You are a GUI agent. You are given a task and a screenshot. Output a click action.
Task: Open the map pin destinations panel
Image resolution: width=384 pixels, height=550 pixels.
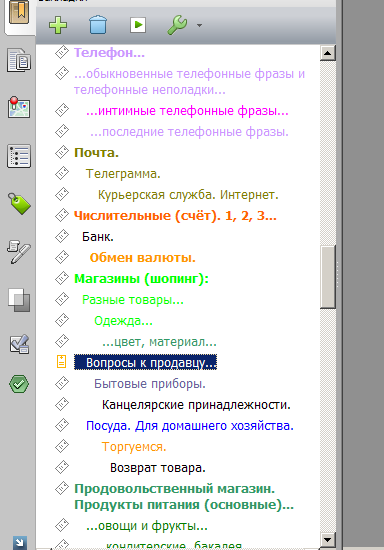click(19, 107)
